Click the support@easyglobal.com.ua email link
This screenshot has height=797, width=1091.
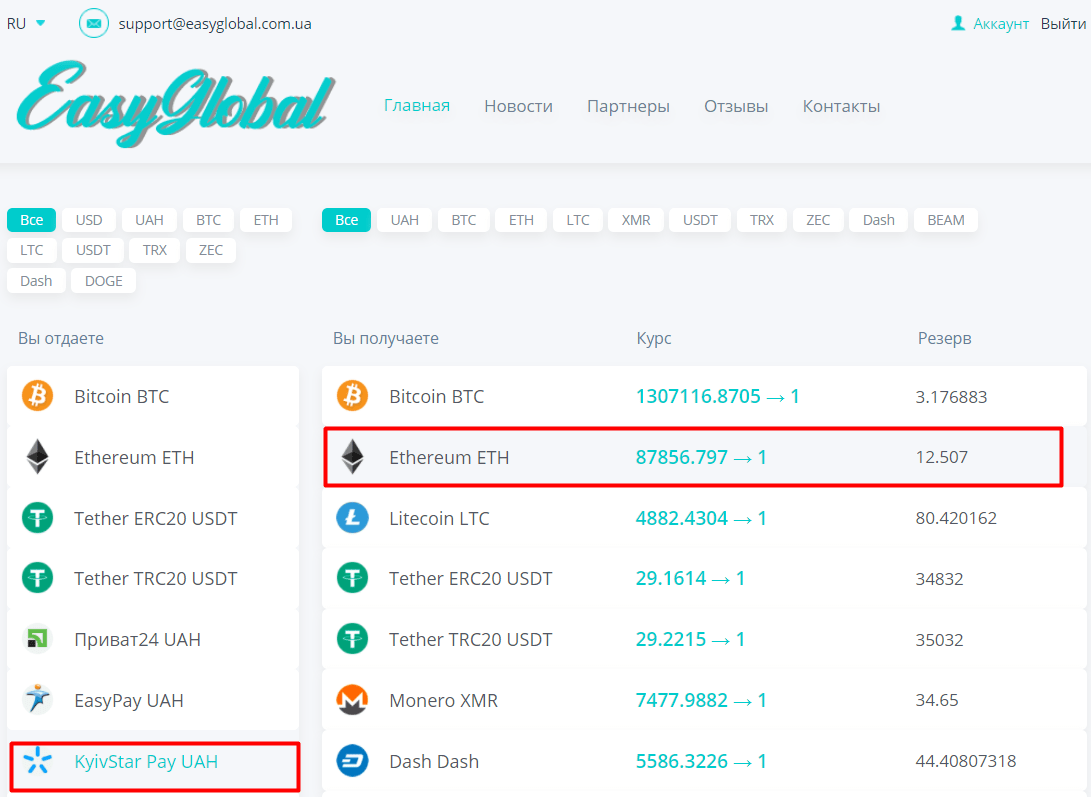pos(215,23)
